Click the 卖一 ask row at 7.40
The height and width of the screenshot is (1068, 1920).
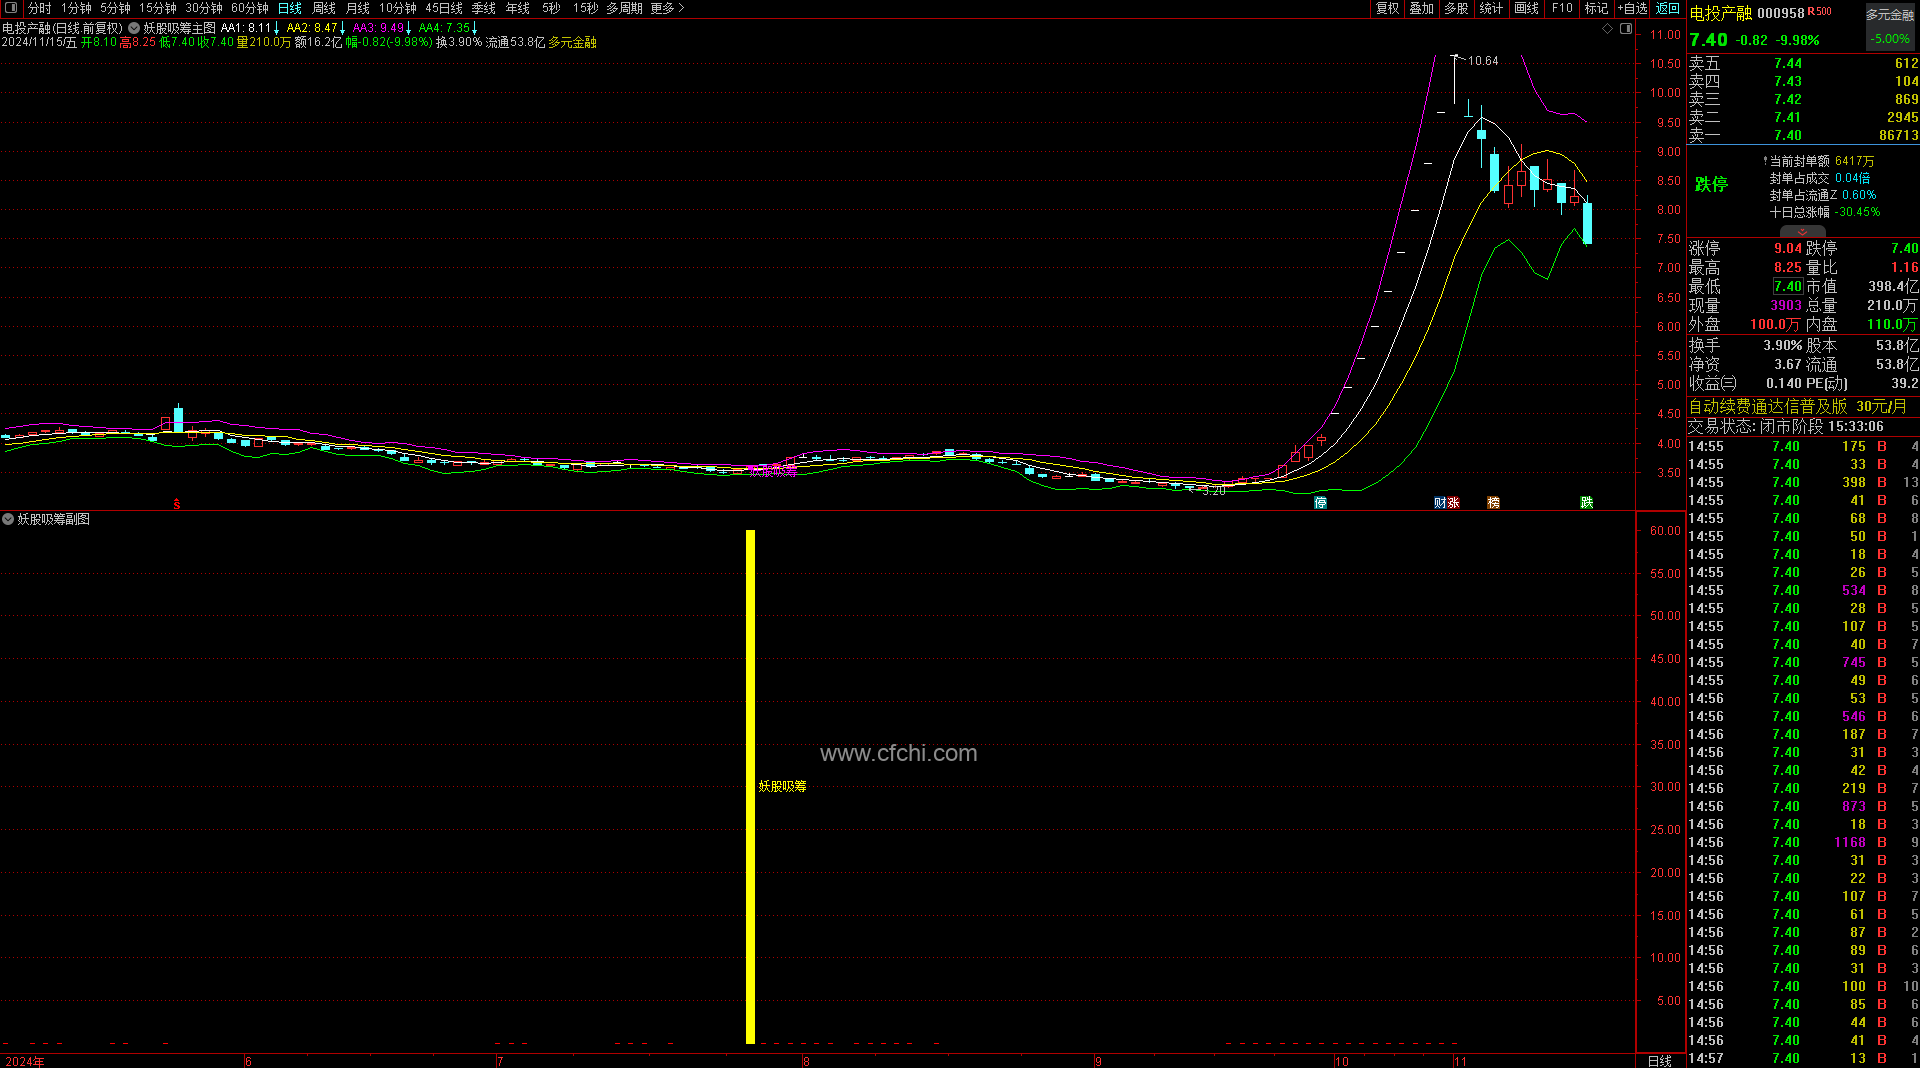pos(1803,135)
